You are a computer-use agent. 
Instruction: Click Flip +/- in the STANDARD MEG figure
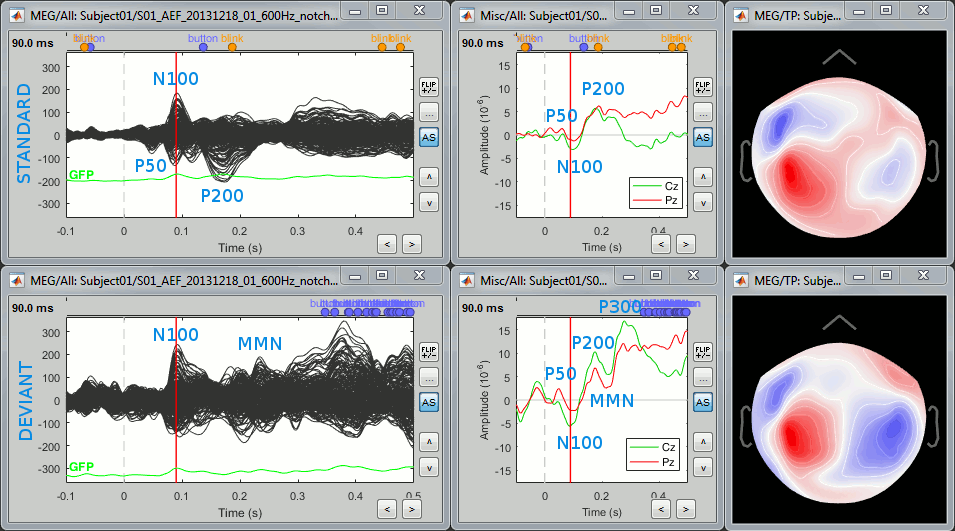point(428,87)
